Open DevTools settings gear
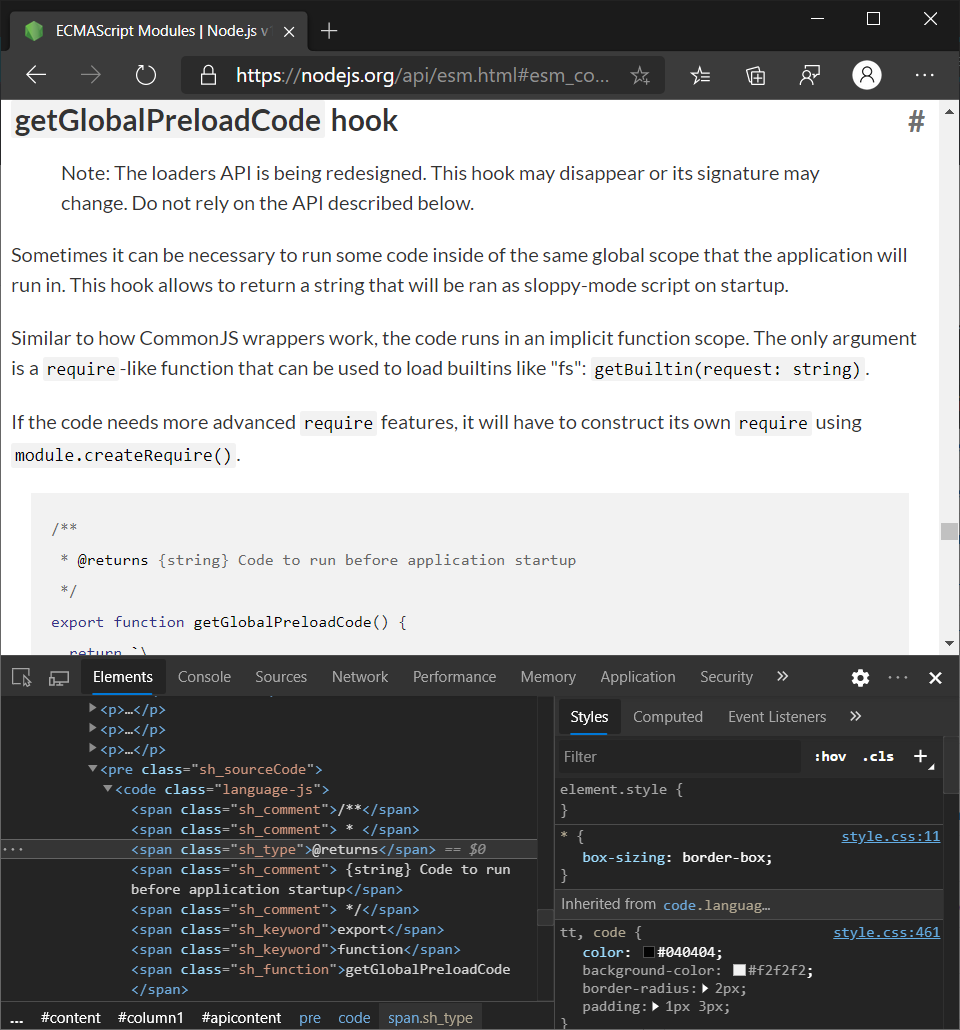The image size is (960, 1030). coord(860,678)
